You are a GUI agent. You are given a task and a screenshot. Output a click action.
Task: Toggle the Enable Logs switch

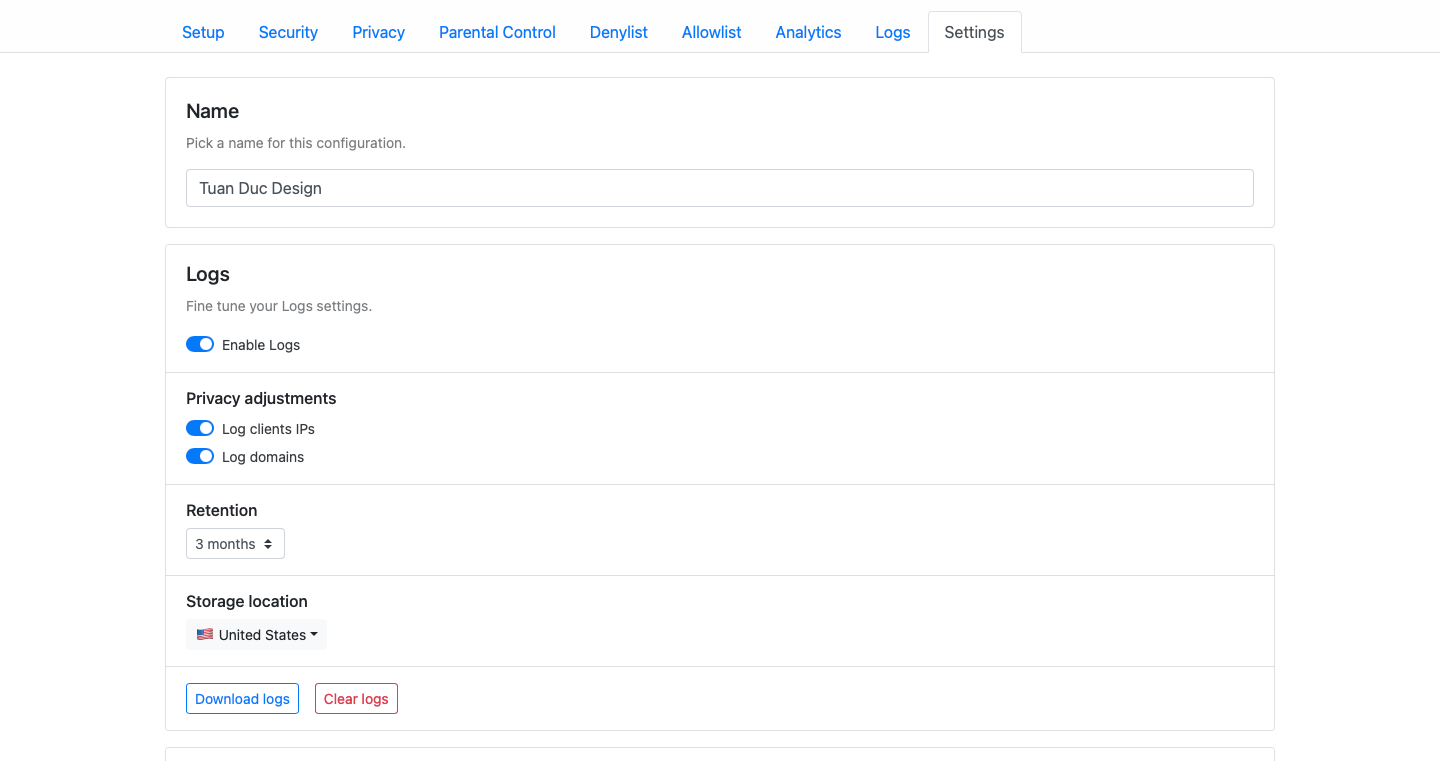200,344
